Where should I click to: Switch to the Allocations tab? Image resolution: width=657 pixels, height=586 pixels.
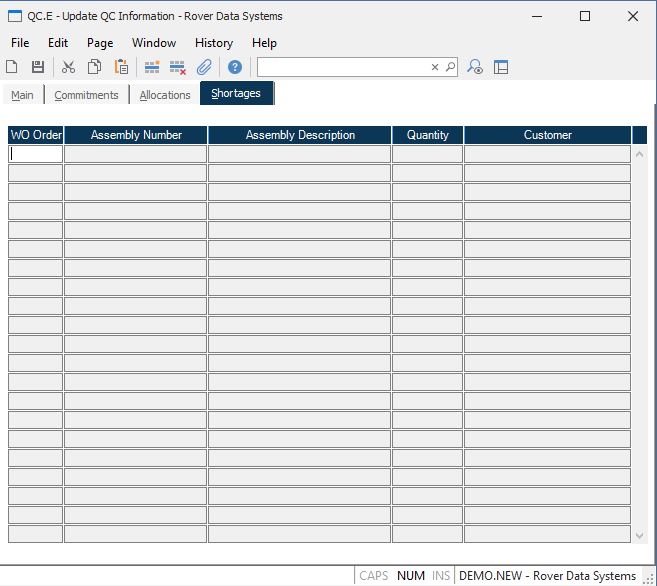click(165, 95)
